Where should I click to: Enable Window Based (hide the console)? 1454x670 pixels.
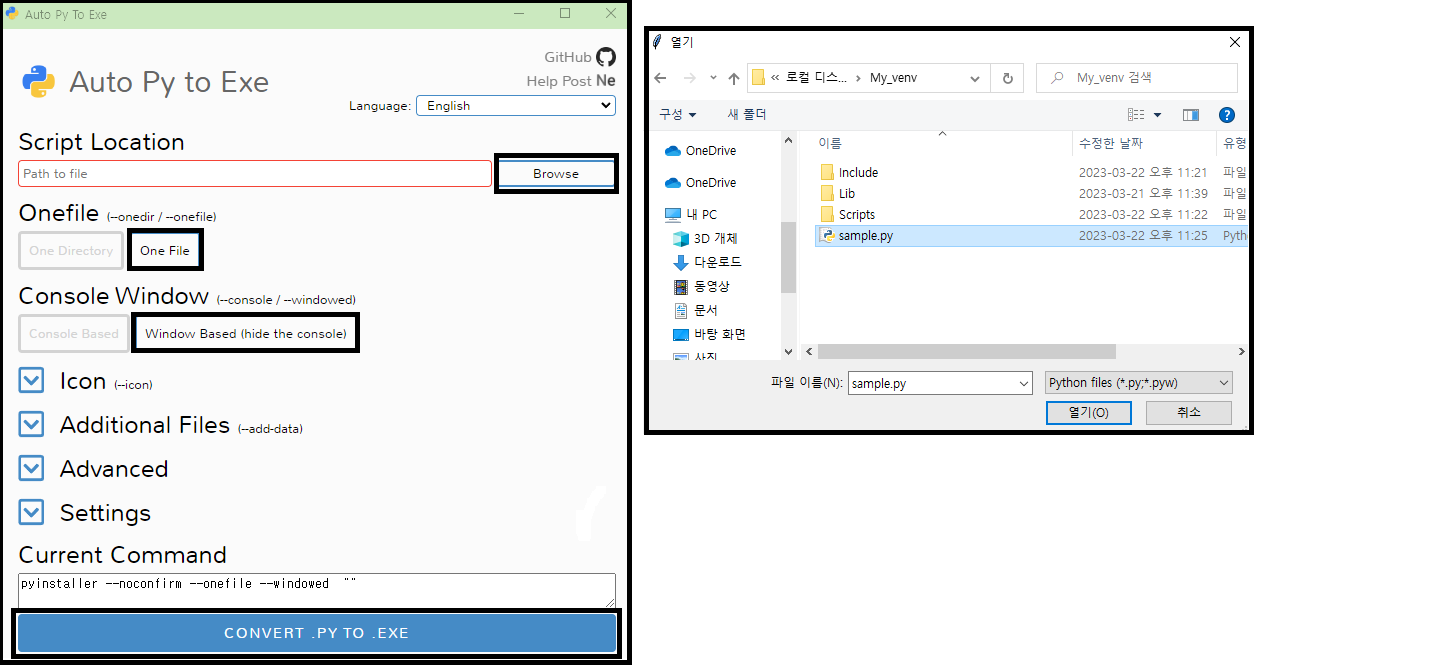(245, 332)
